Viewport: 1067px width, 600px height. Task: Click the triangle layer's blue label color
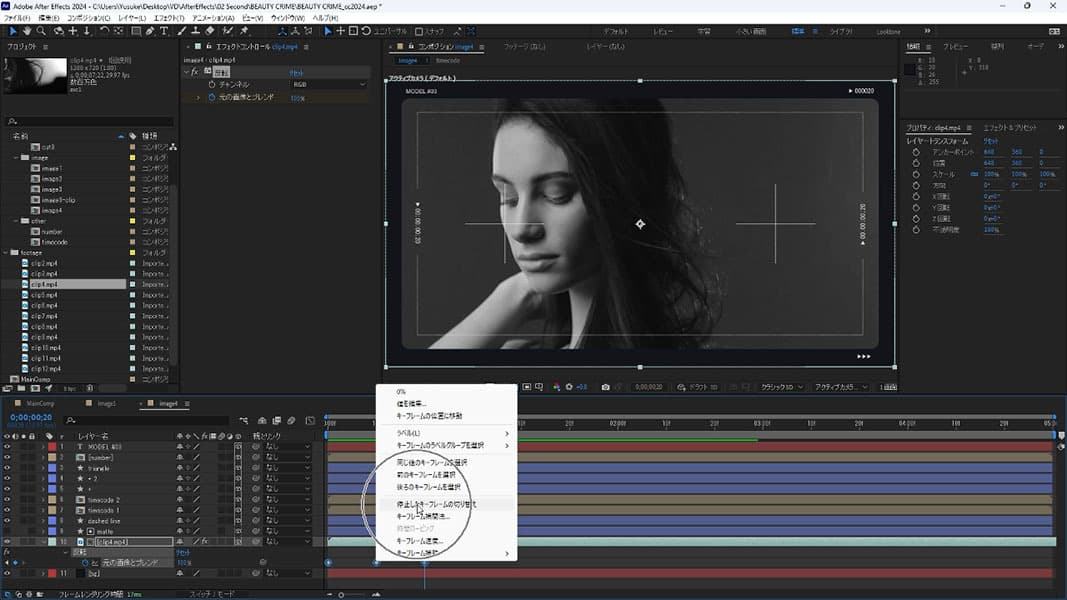pos(50,468)
